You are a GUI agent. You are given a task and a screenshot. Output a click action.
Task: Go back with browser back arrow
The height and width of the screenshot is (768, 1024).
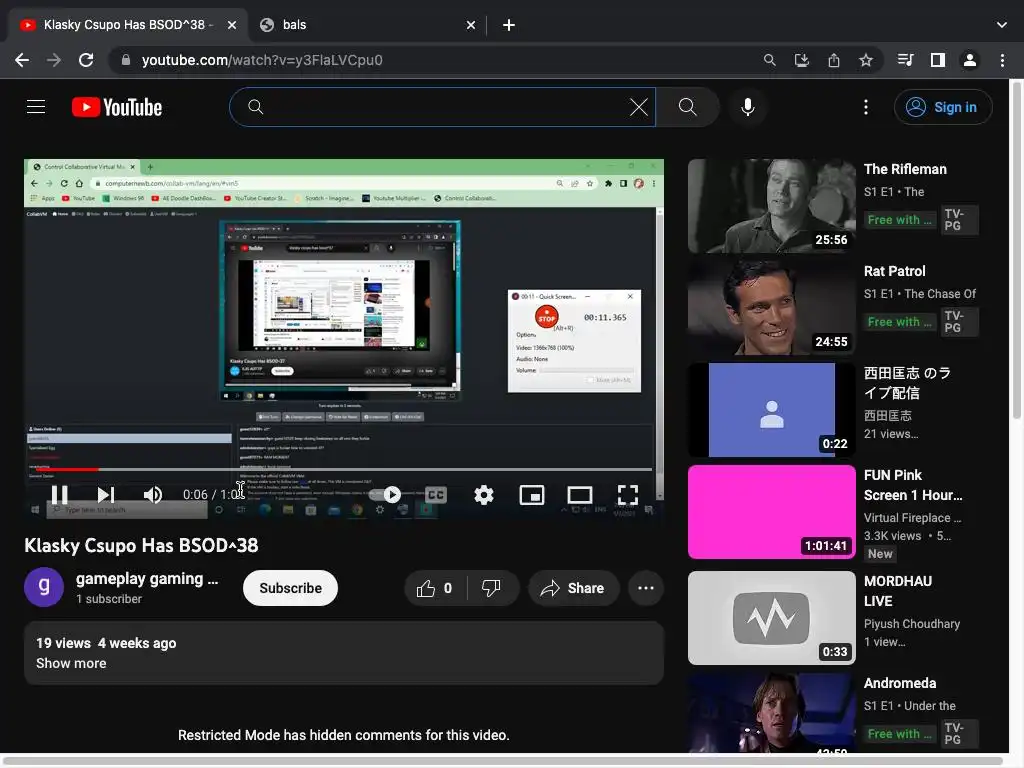22,60
